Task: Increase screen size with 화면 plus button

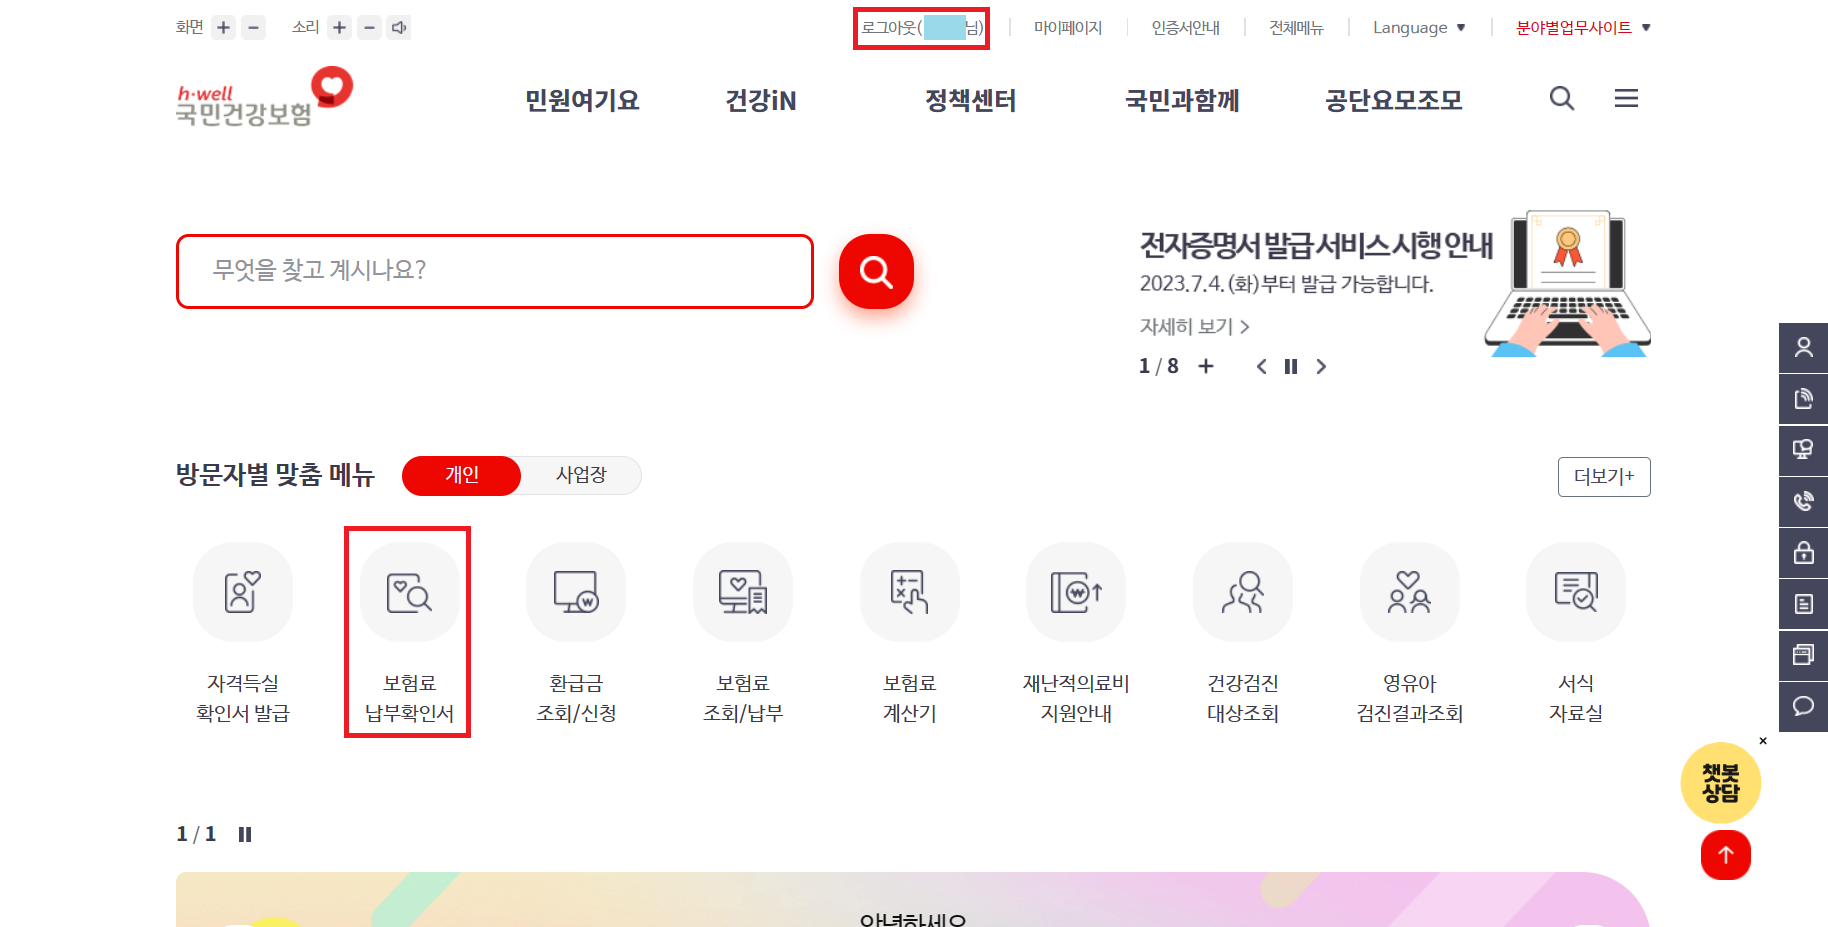Action: coord(223,28)
